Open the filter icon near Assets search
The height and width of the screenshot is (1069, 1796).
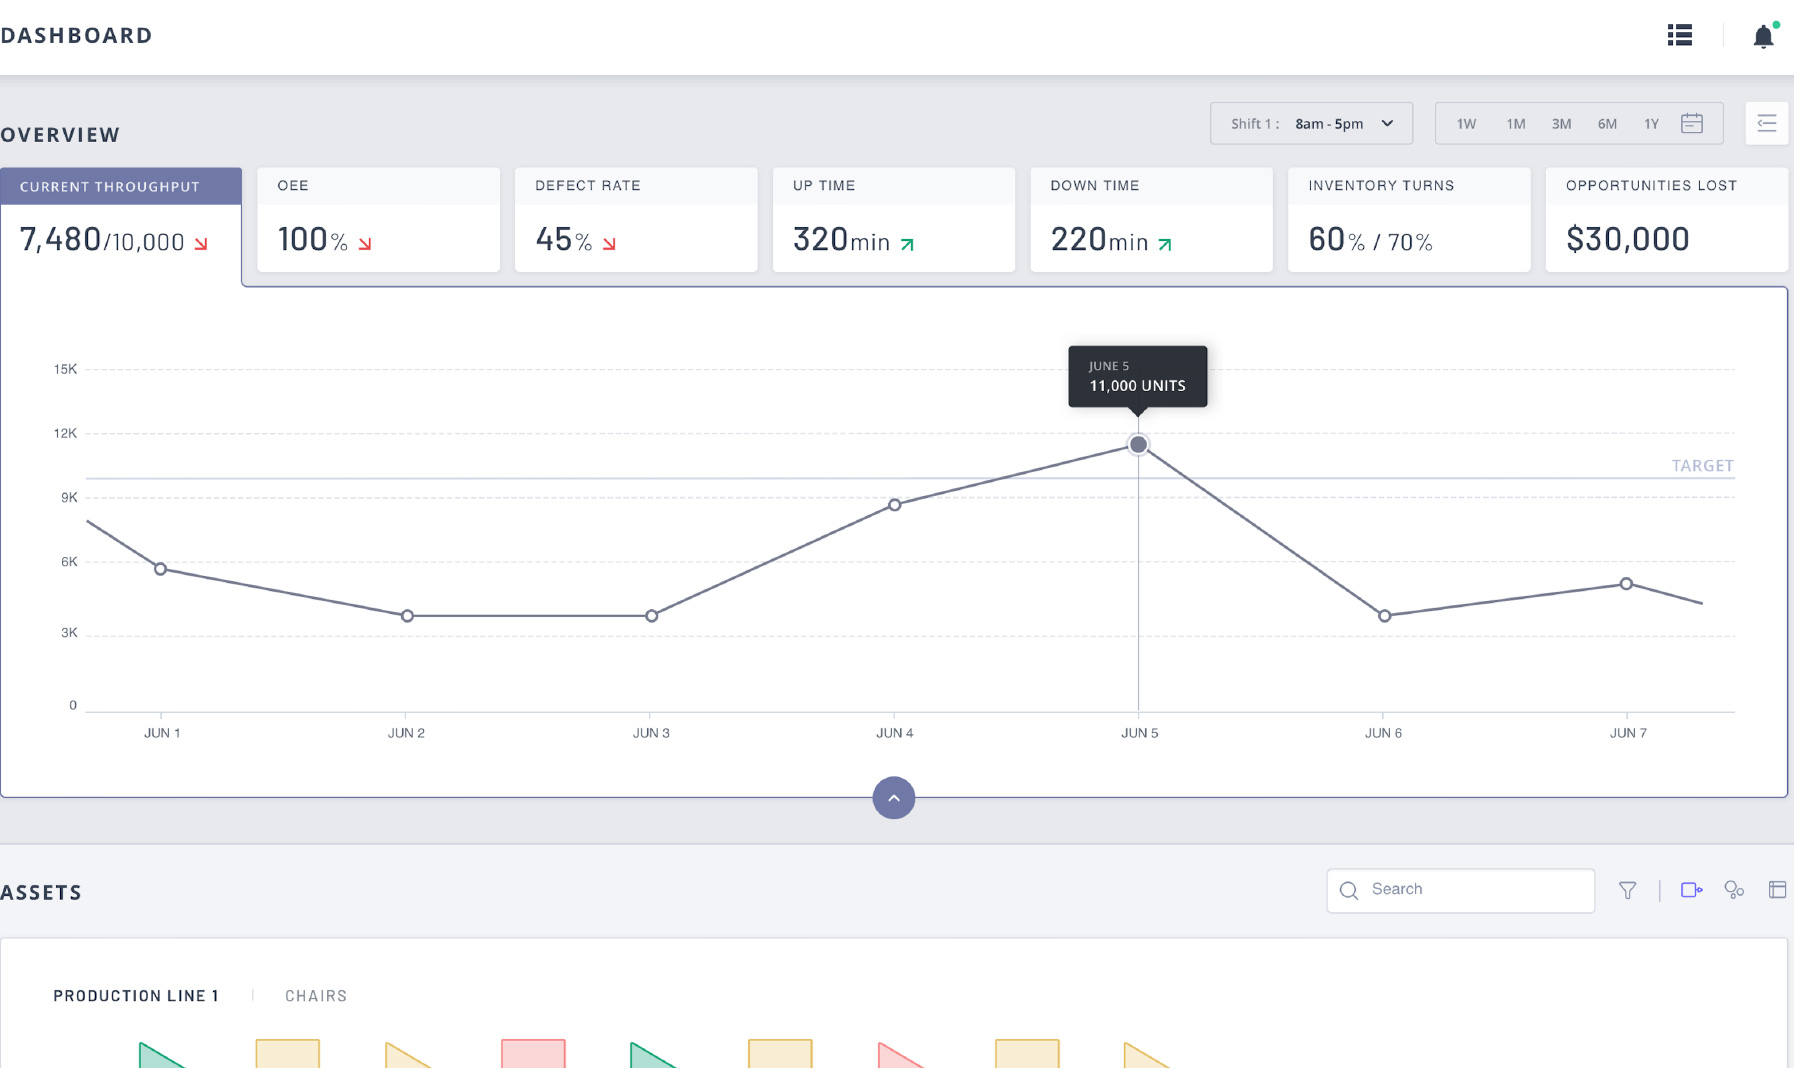[1628, 889]
